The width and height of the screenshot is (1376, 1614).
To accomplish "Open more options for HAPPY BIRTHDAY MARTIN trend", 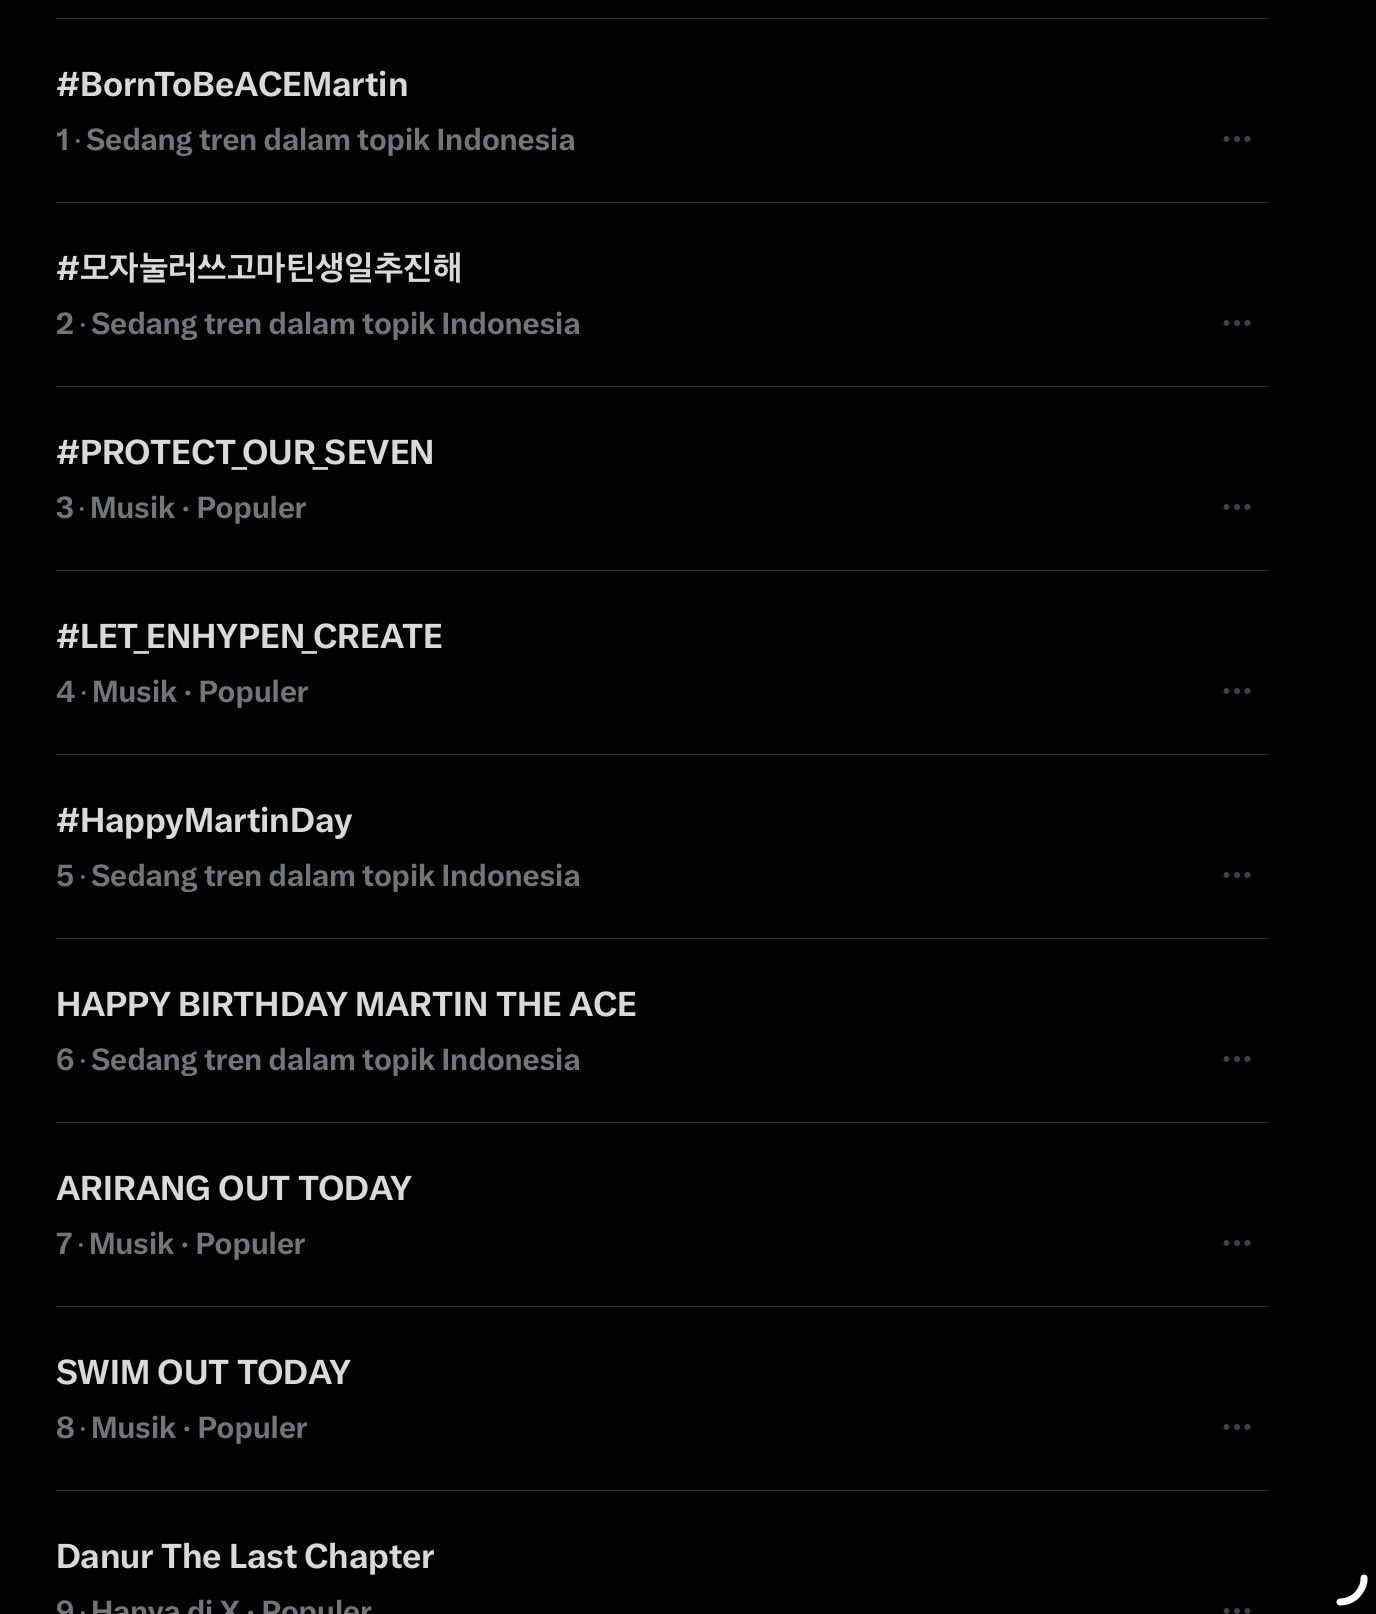I will (x=1236, y=1060).
